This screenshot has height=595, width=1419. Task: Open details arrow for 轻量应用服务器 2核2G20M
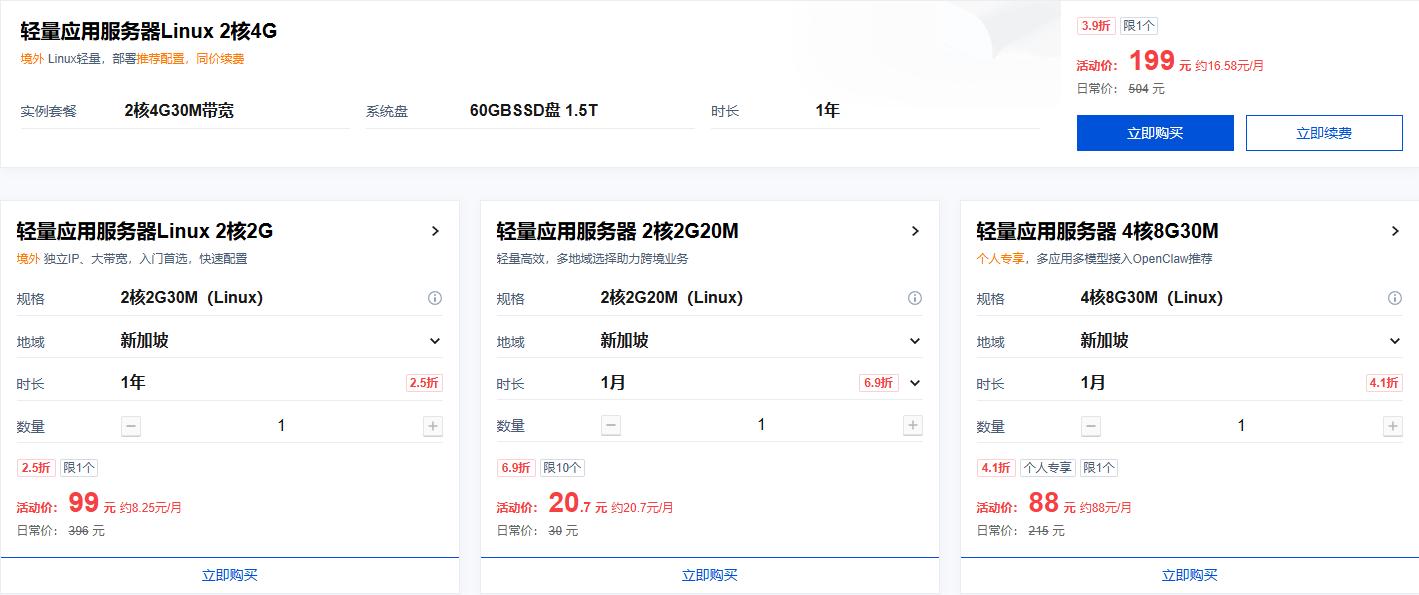[915, 231]
